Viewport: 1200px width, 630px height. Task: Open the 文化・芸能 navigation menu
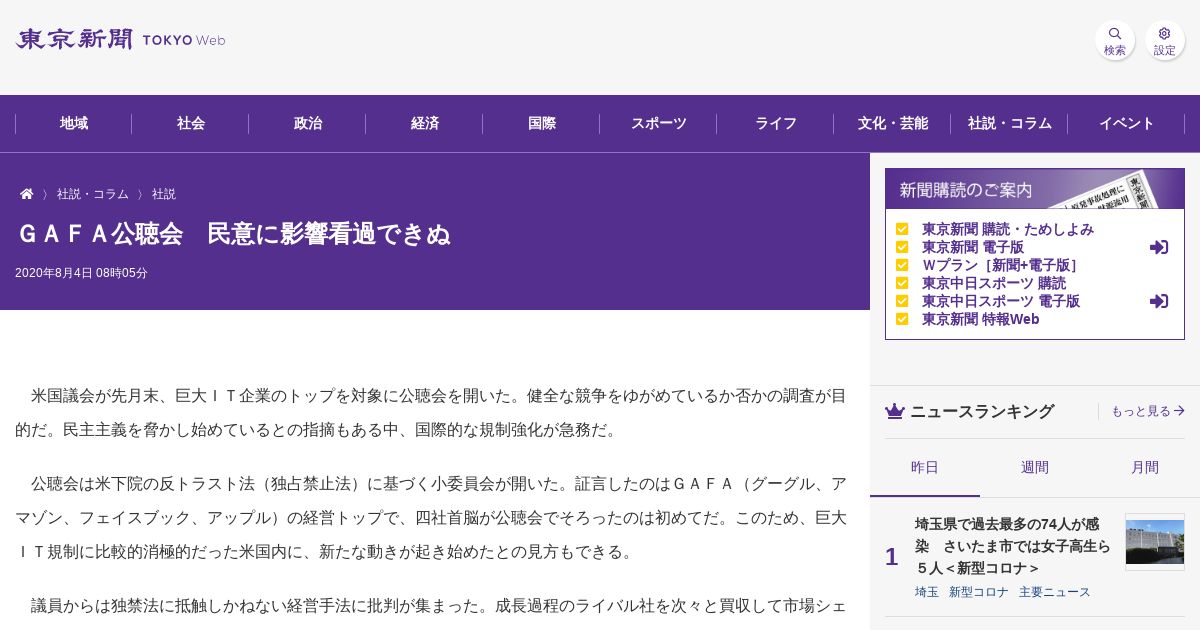pos(893,123)
